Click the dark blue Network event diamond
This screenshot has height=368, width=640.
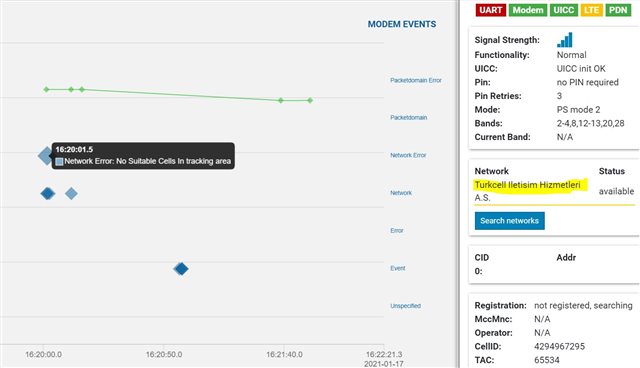48,193
